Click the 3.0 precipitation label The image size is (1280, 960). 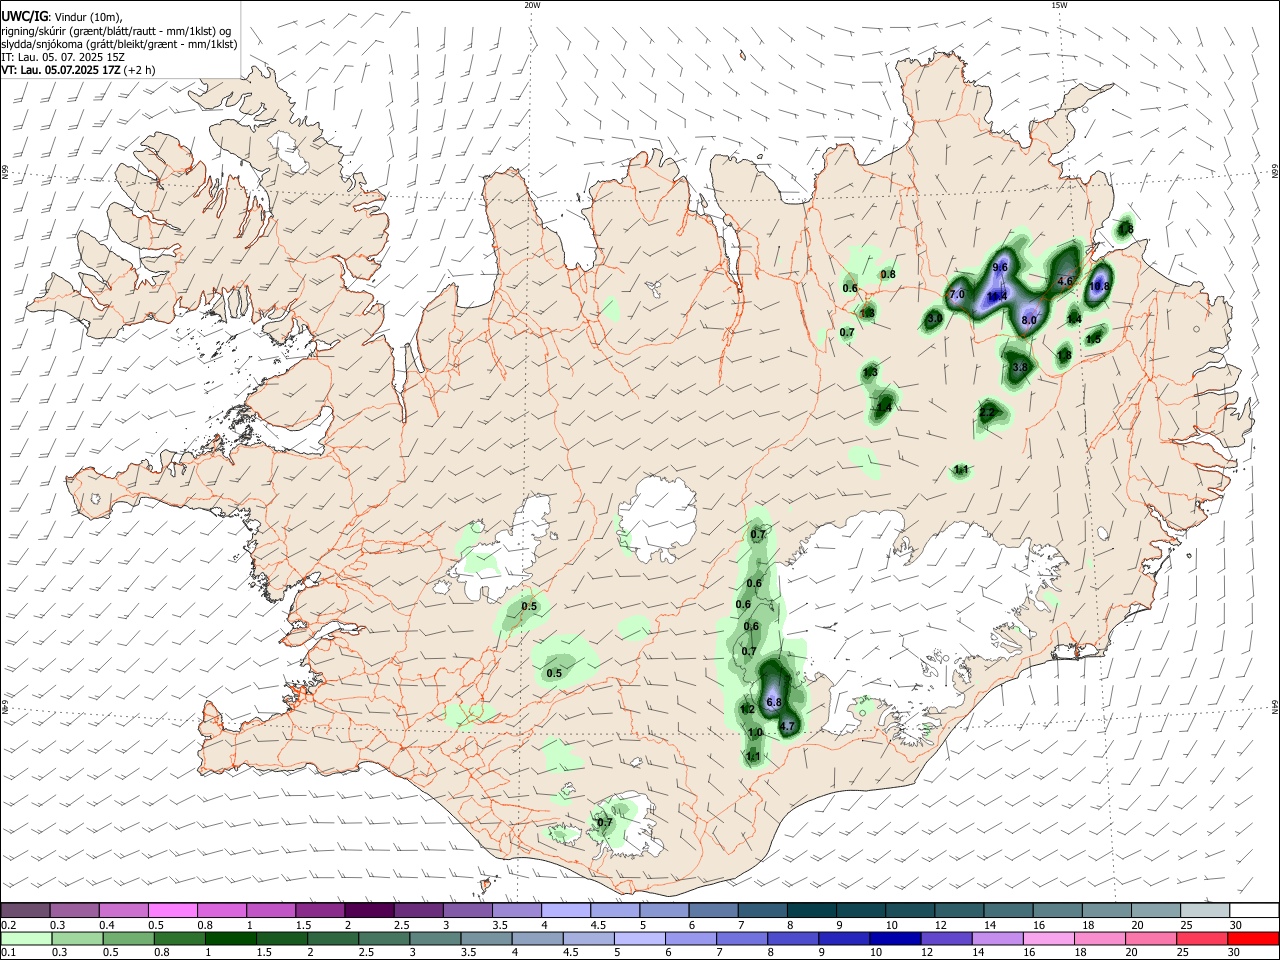934,319
